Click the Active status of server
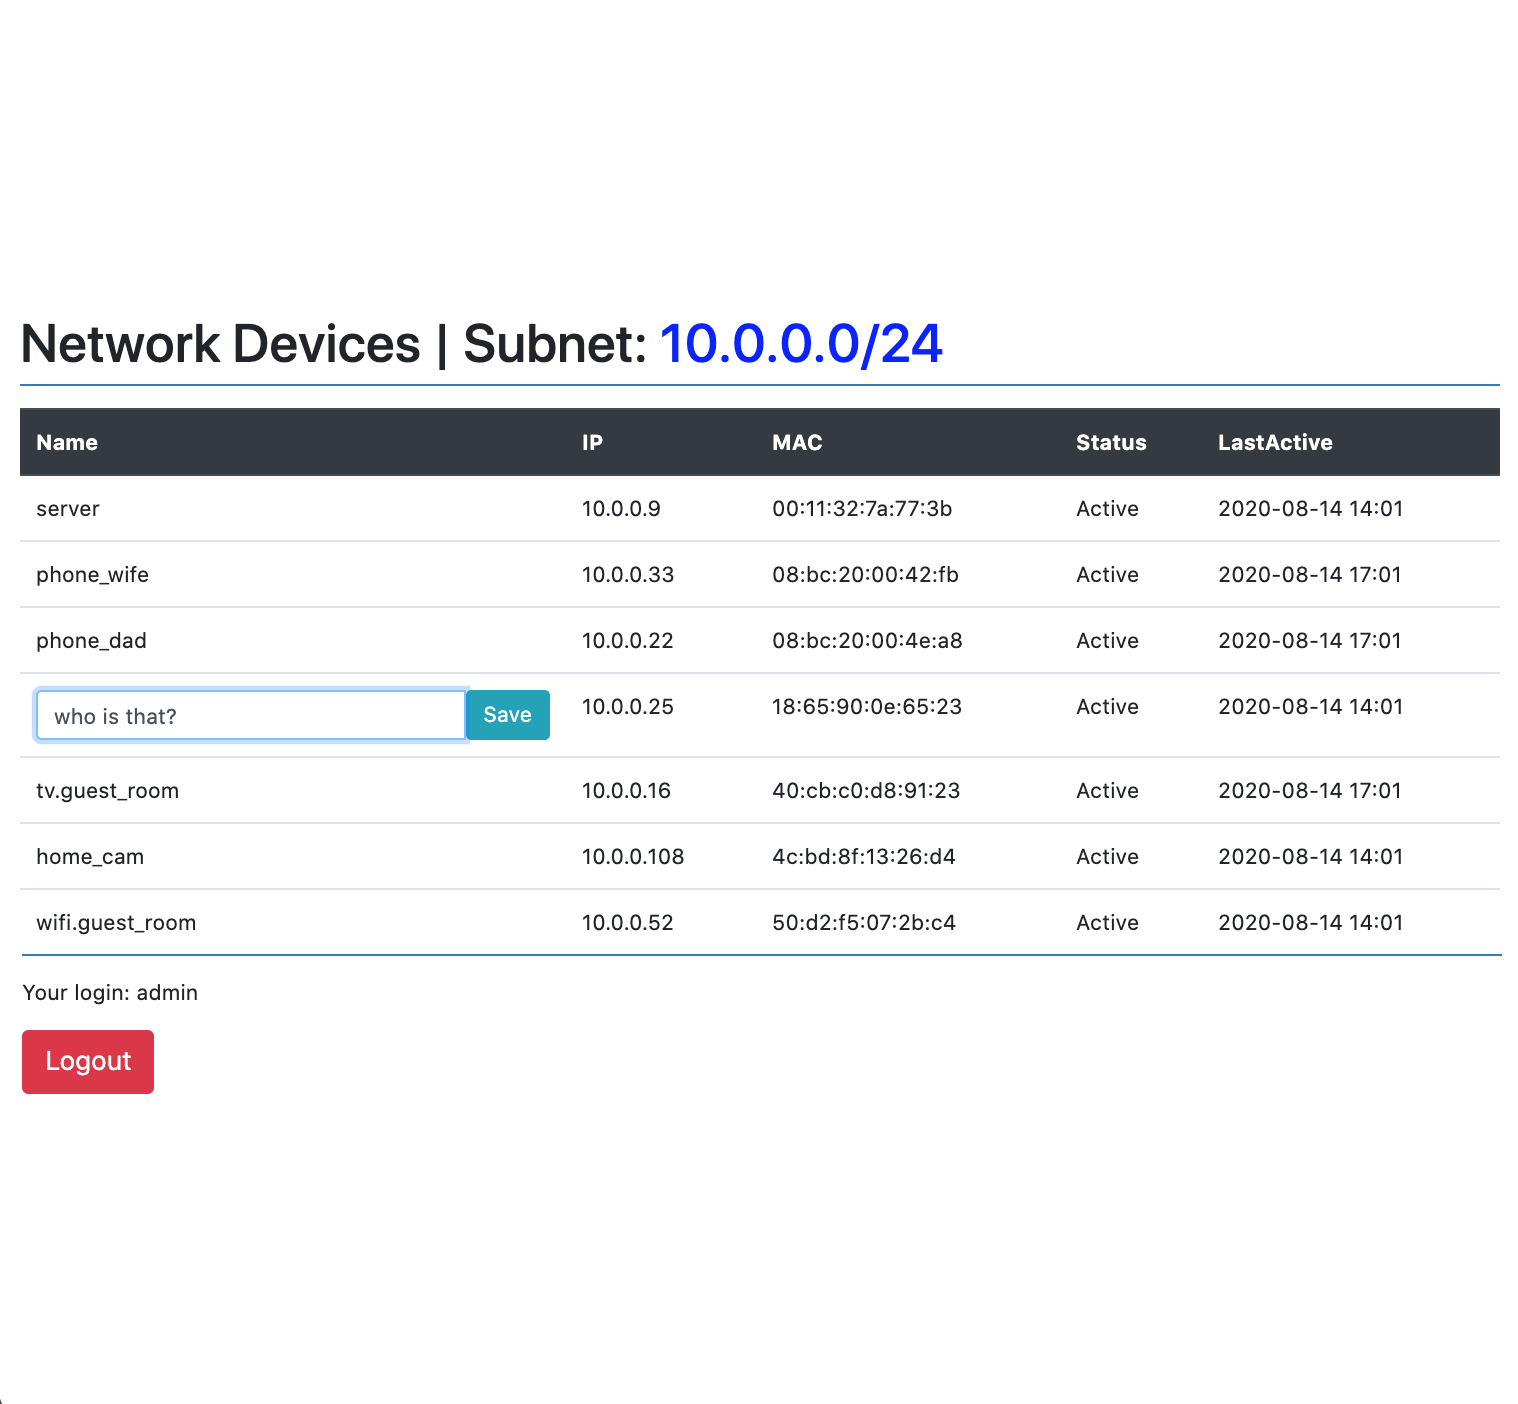1518x1404 pixels. [x=1107, y=508]
